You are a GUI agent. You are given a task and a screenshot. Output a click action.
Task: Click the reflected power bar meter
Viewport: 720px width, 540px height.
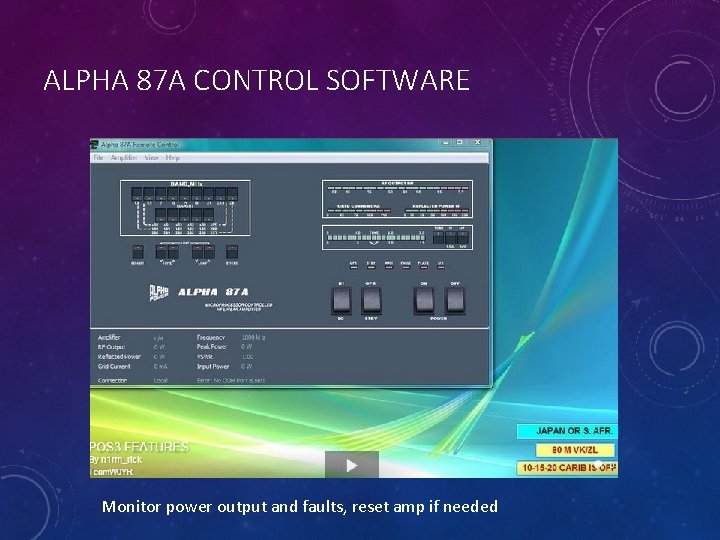click(436, 210)
